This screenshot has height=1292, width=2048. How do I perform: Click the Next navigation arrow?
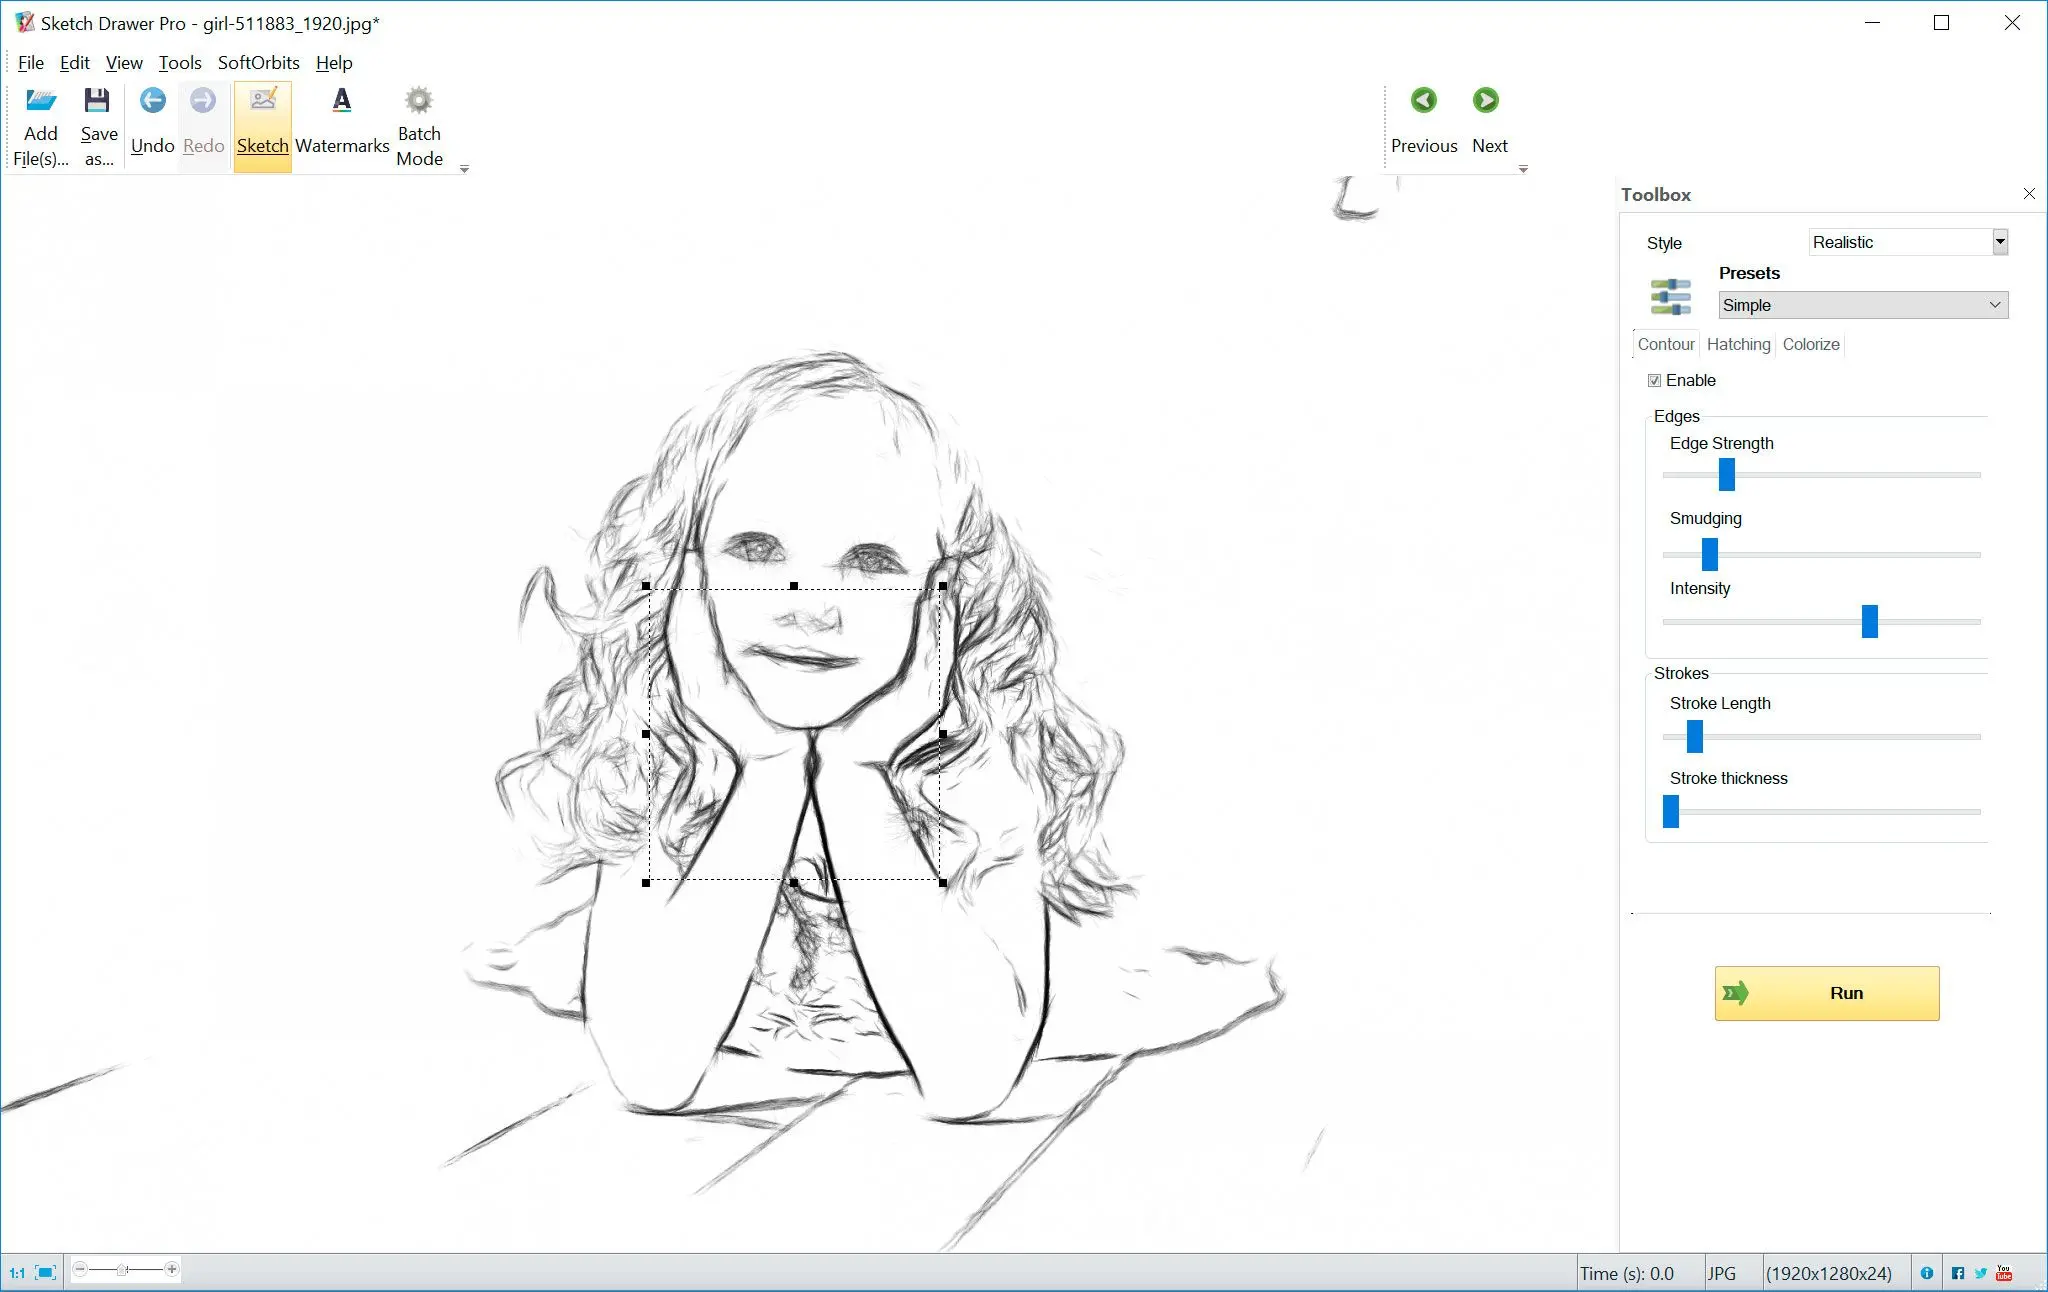point(1485,98)
